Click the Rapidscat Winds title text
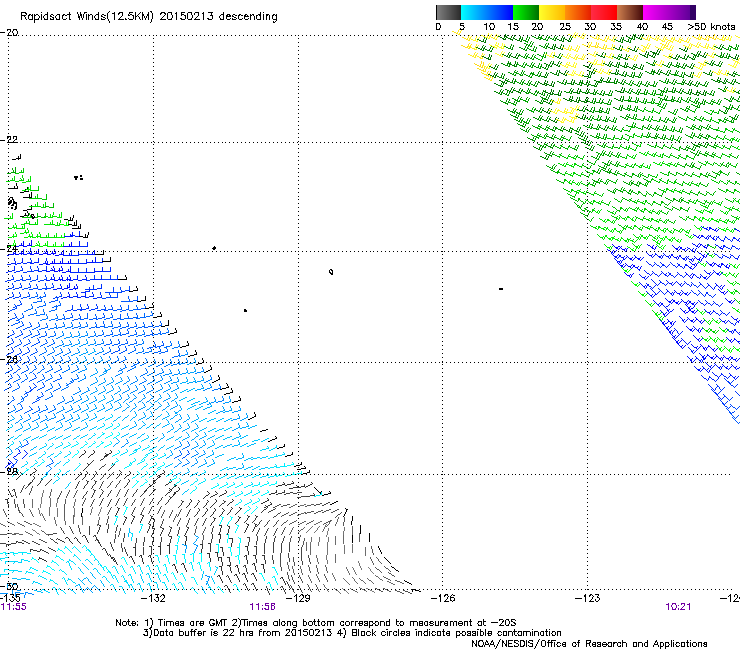Image resolution: width=740 pixels, height=650 pixels. coord(86,17)
